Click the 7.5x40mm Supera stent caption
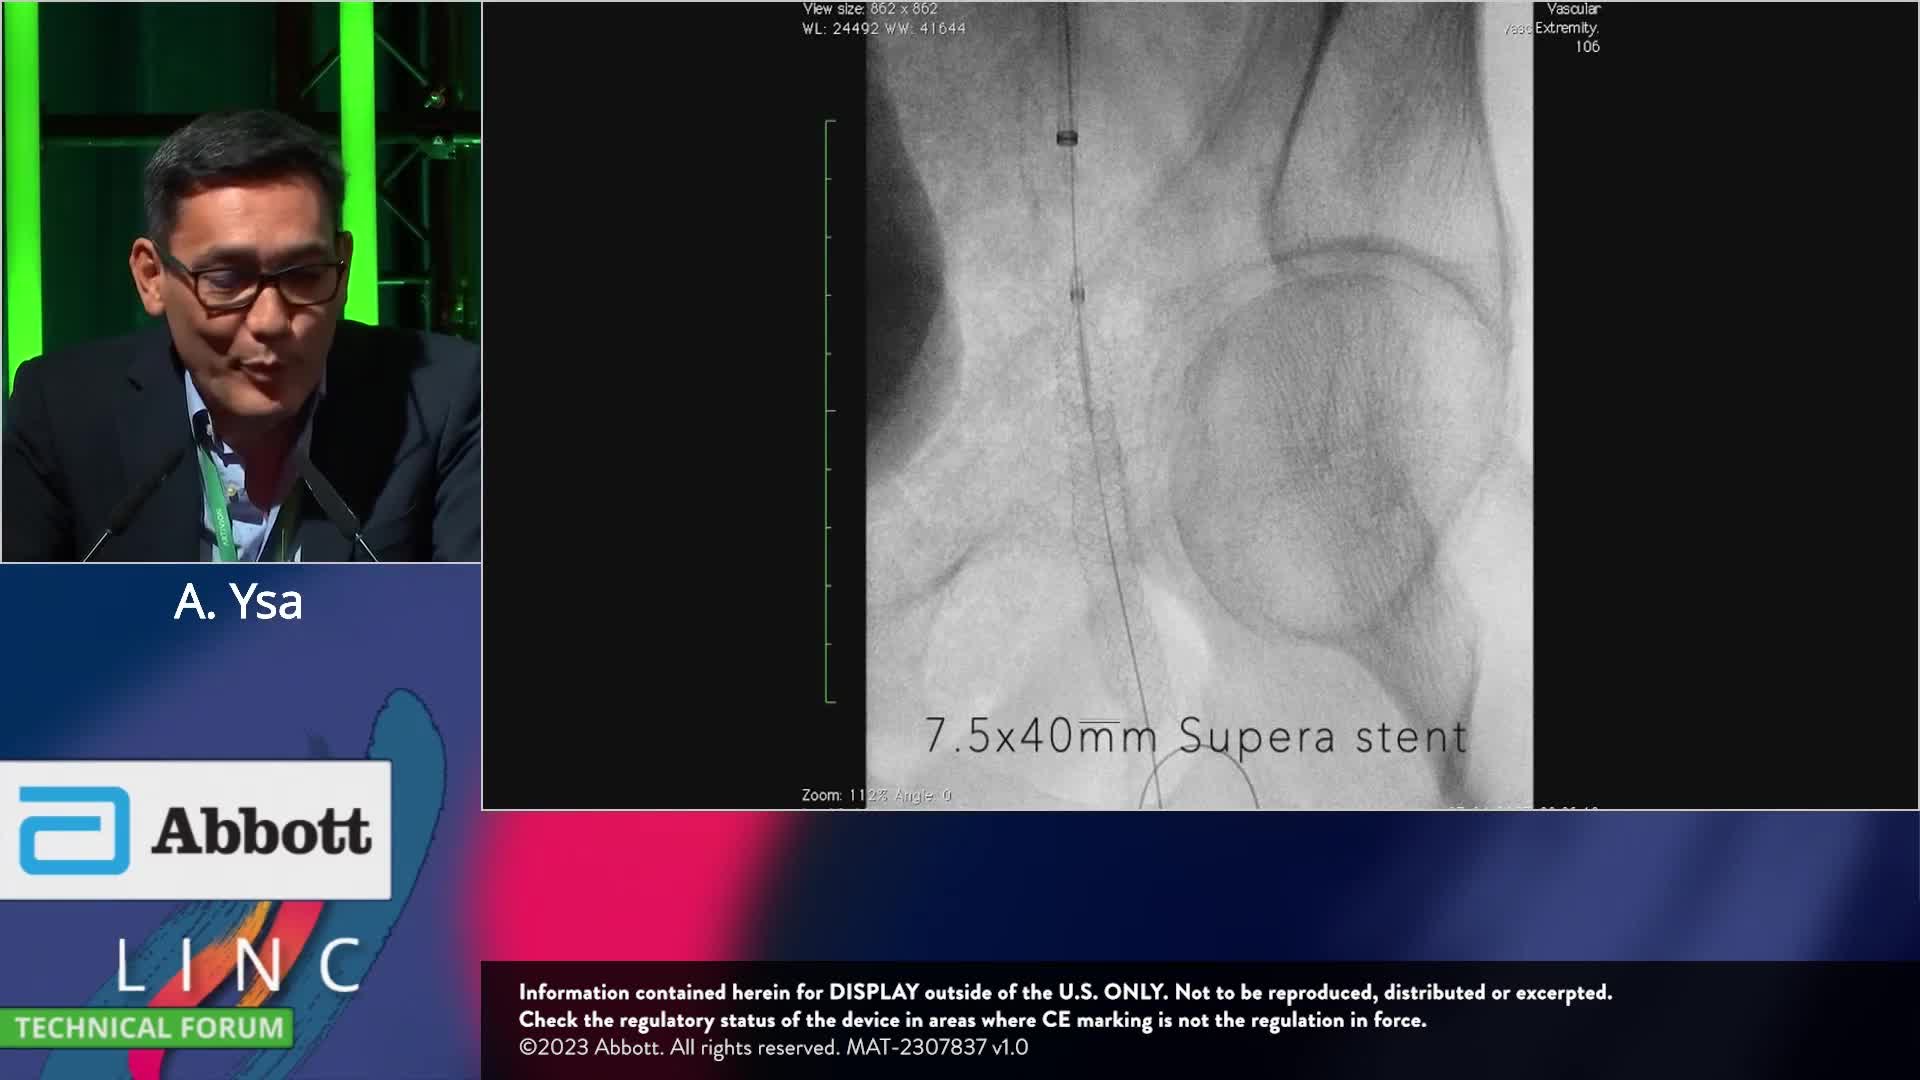 point(1195,737)
